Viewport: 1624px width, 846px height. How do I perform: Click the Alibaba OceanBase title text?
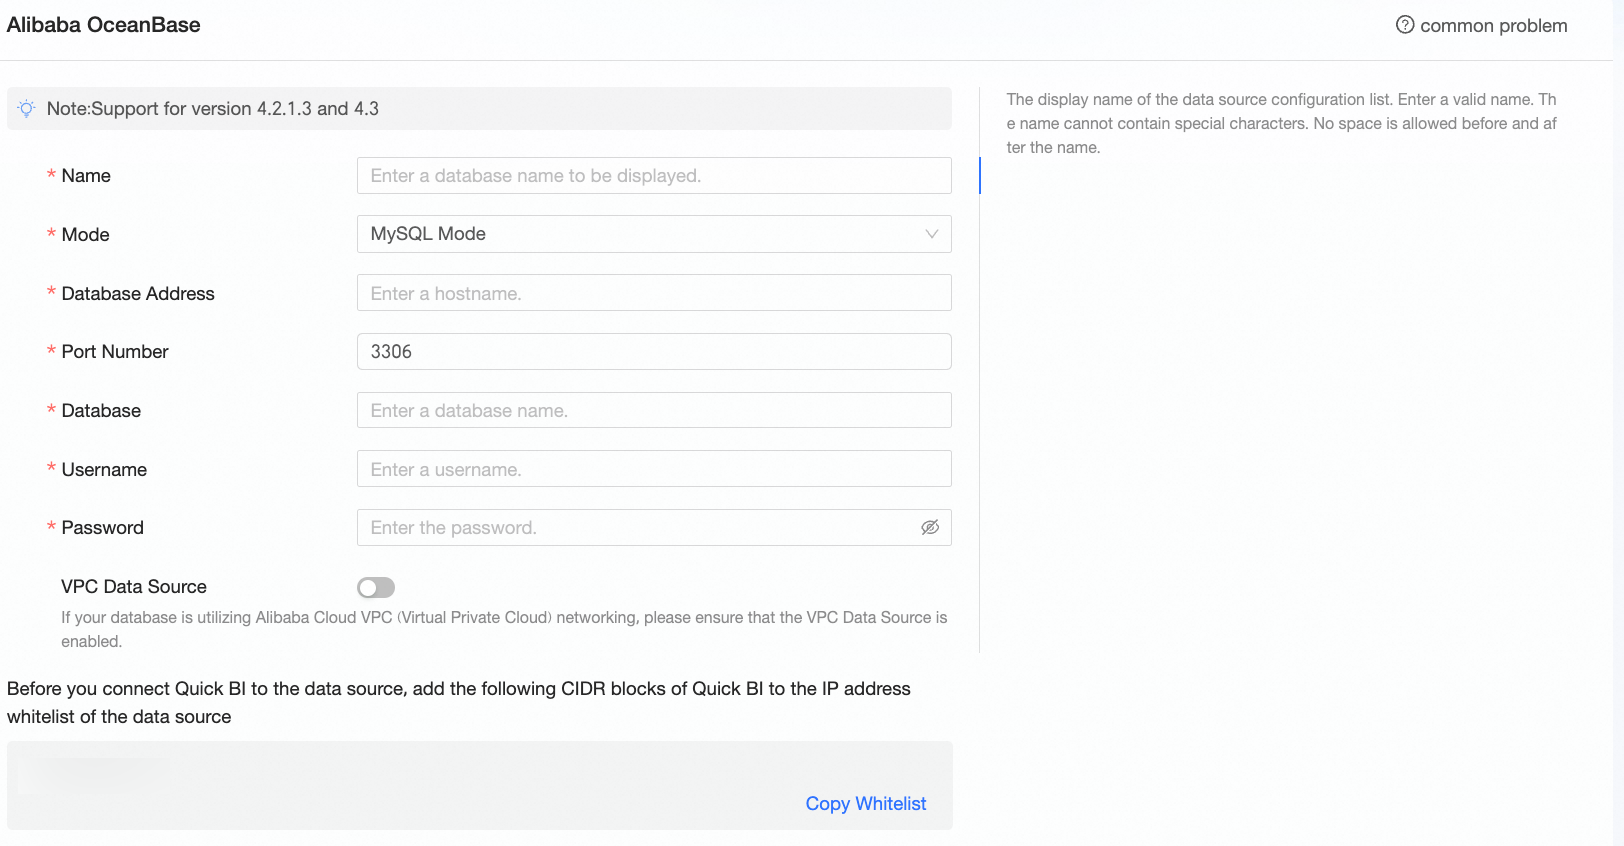104,25
